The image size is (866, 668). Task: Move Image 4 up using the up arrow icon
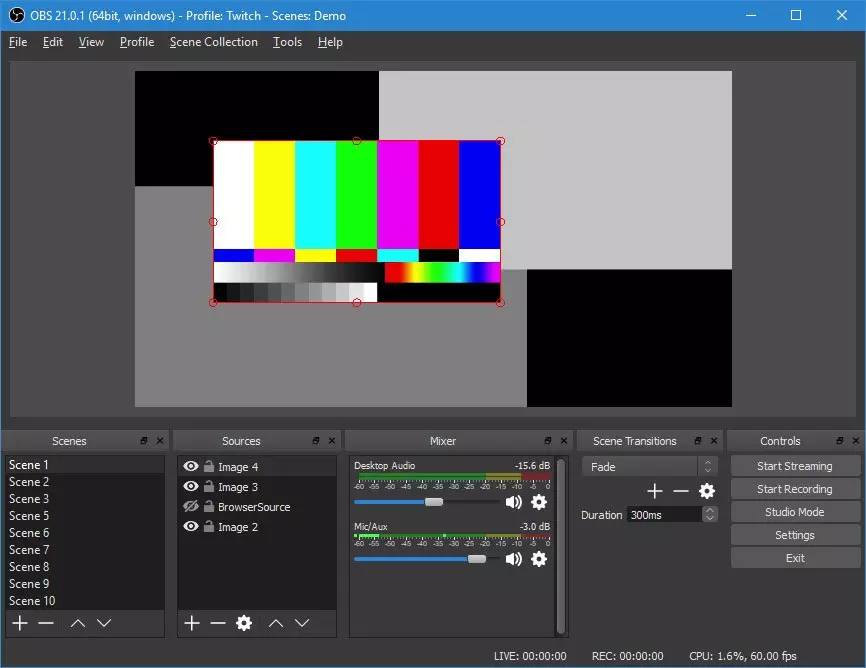tap(277, 623)
